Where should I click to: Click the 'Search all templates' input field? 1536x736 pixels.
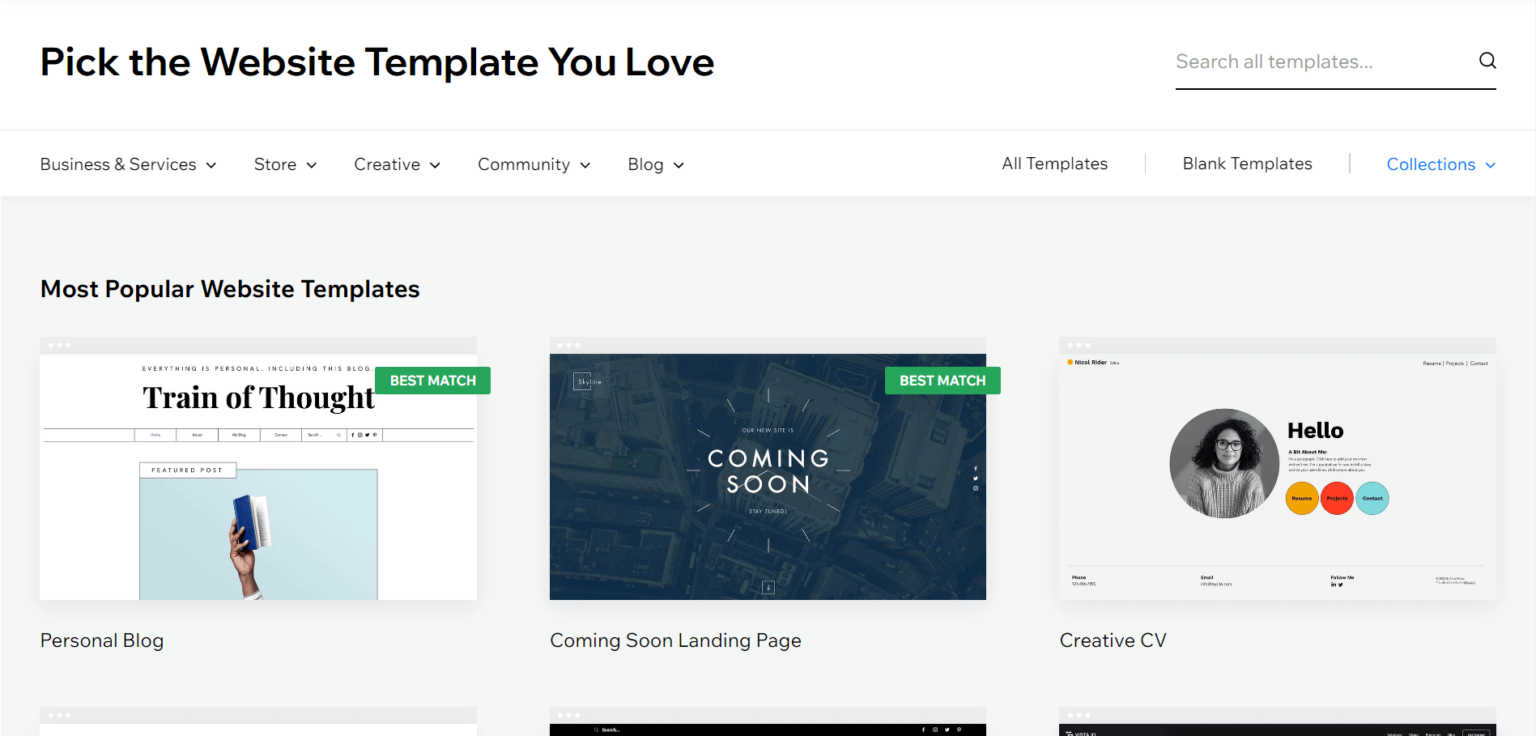pyautogui.click(x=1300, y=61)
